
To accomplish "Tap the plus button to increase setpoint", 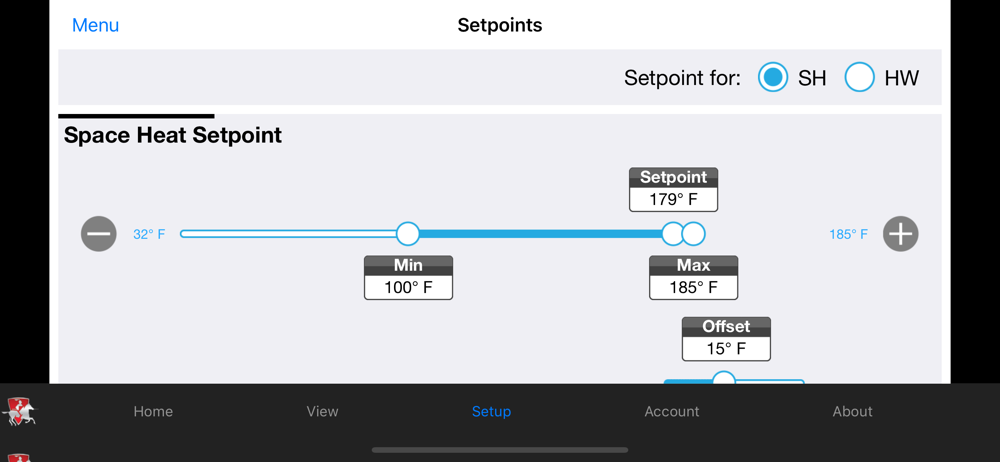I will click(900, 234).
